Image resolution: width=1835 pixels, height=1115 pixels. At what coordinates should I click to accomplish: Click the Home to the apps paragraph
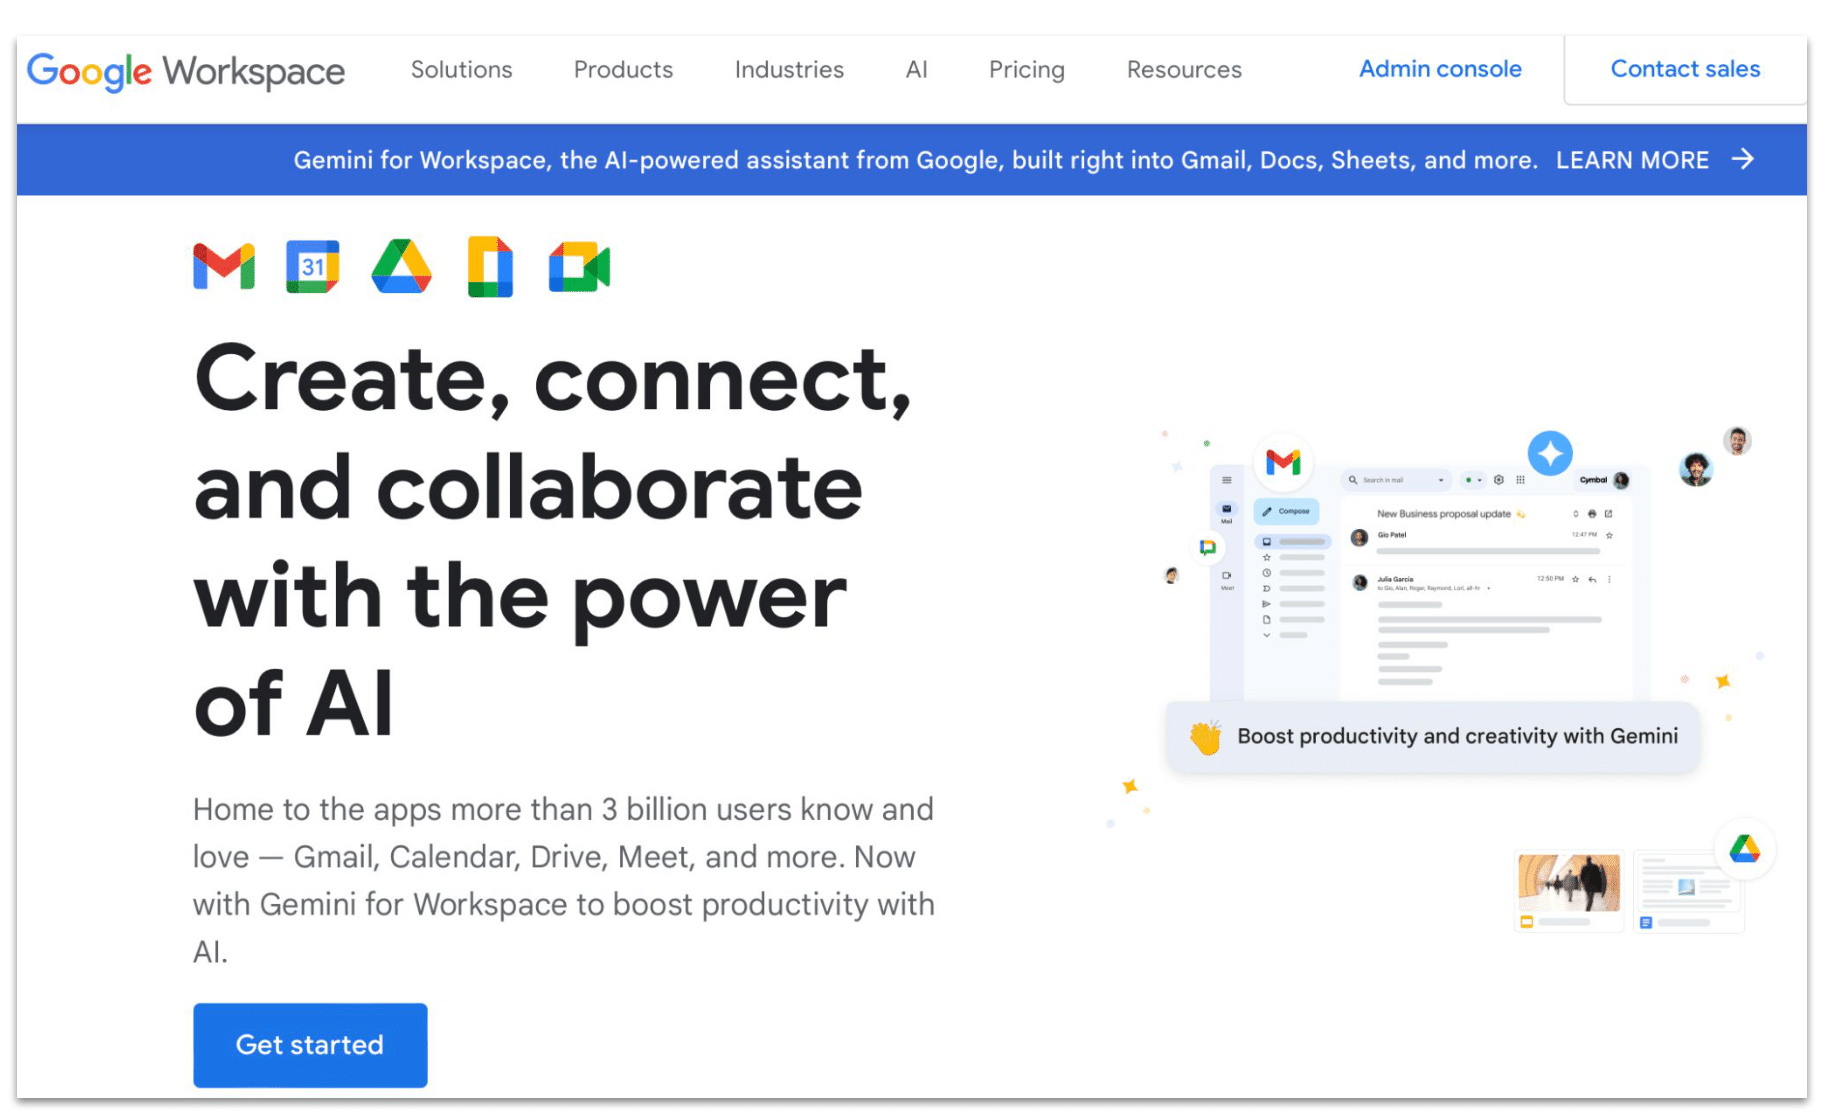click(564, 880)
